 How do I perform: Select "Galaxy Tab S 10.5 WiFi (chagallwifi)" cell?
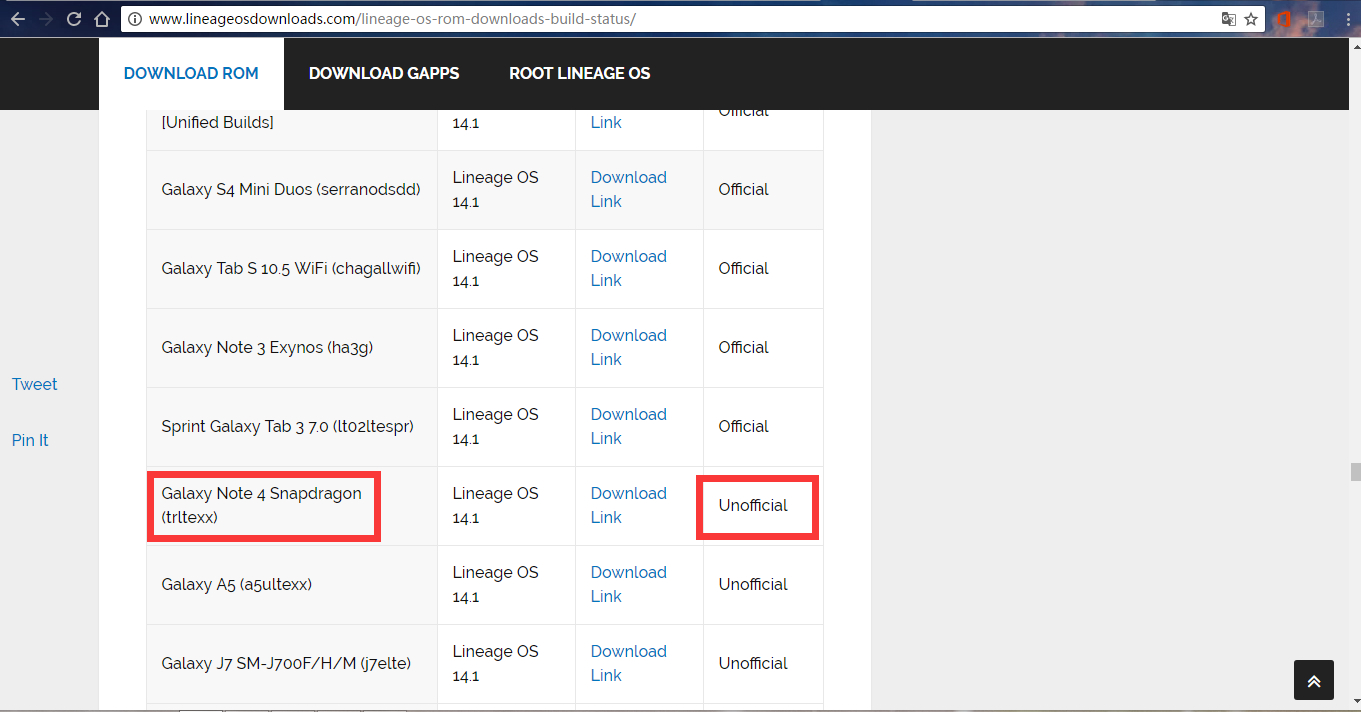click(291, 268)
